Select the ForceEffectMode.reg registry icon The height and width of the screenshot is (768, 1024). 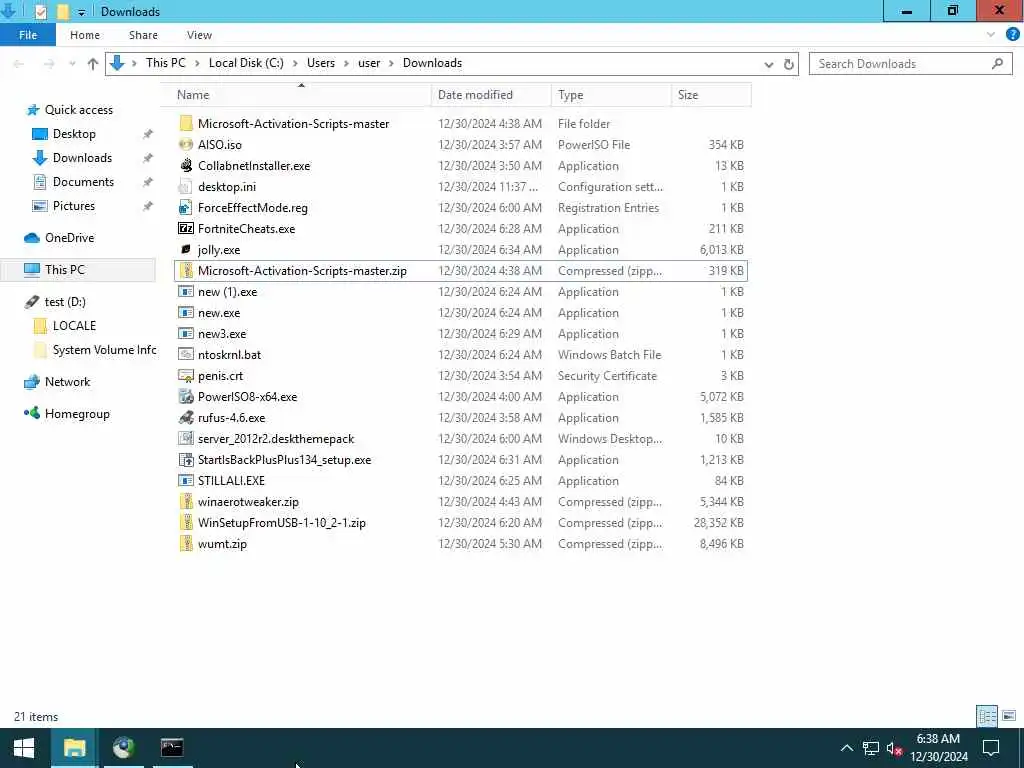click(186, 208)
